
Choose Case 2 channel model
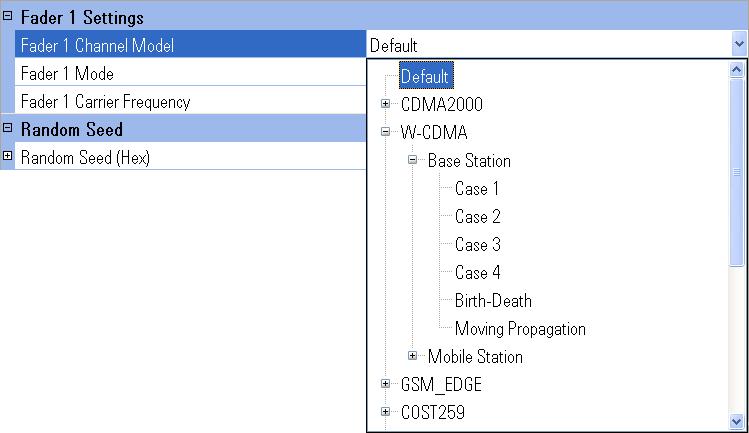(477, 216)
